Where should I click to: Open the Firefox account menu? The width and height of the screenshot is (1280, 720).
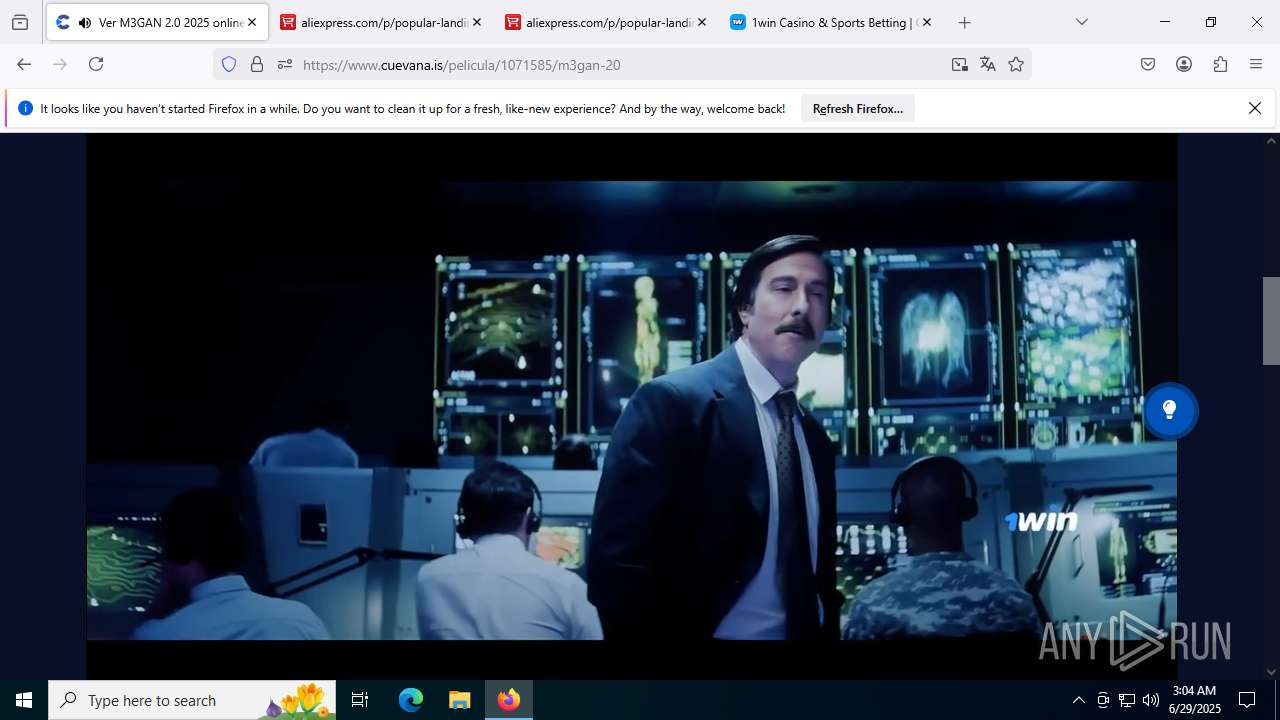pos(1184,64)
